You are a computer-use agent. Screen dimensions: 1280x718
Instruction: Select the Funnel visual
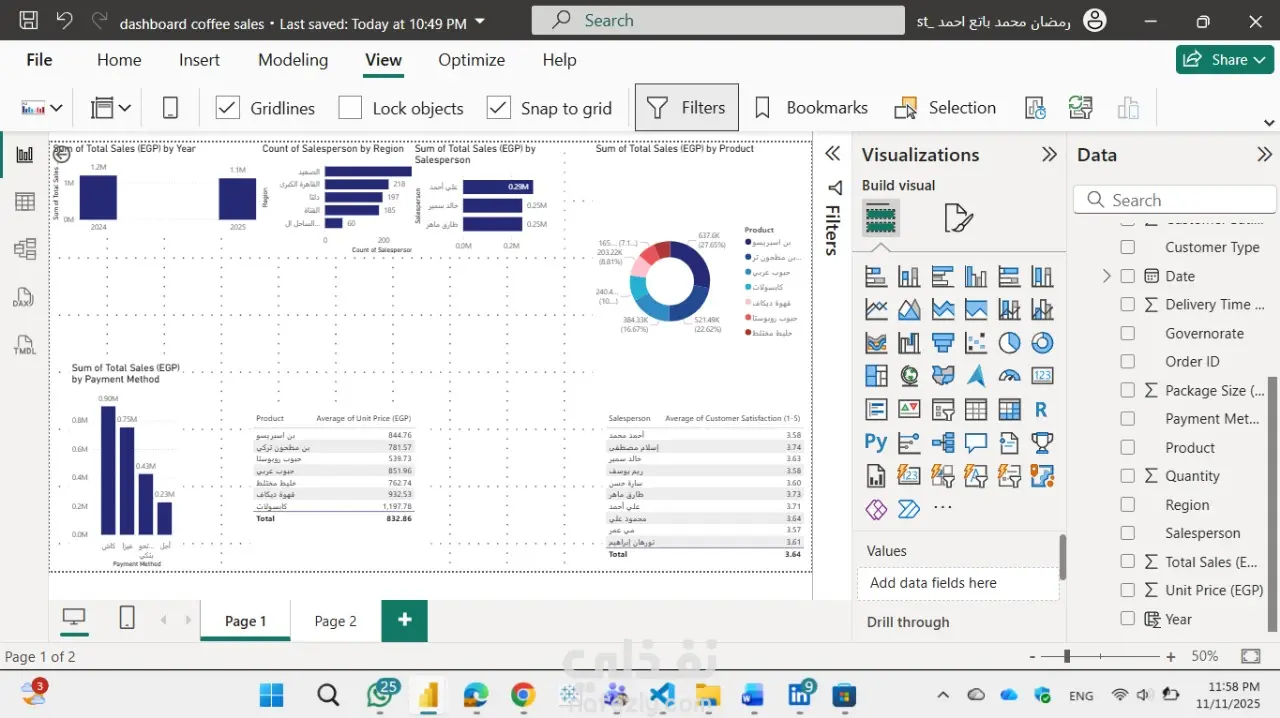[x=942, y=343]
